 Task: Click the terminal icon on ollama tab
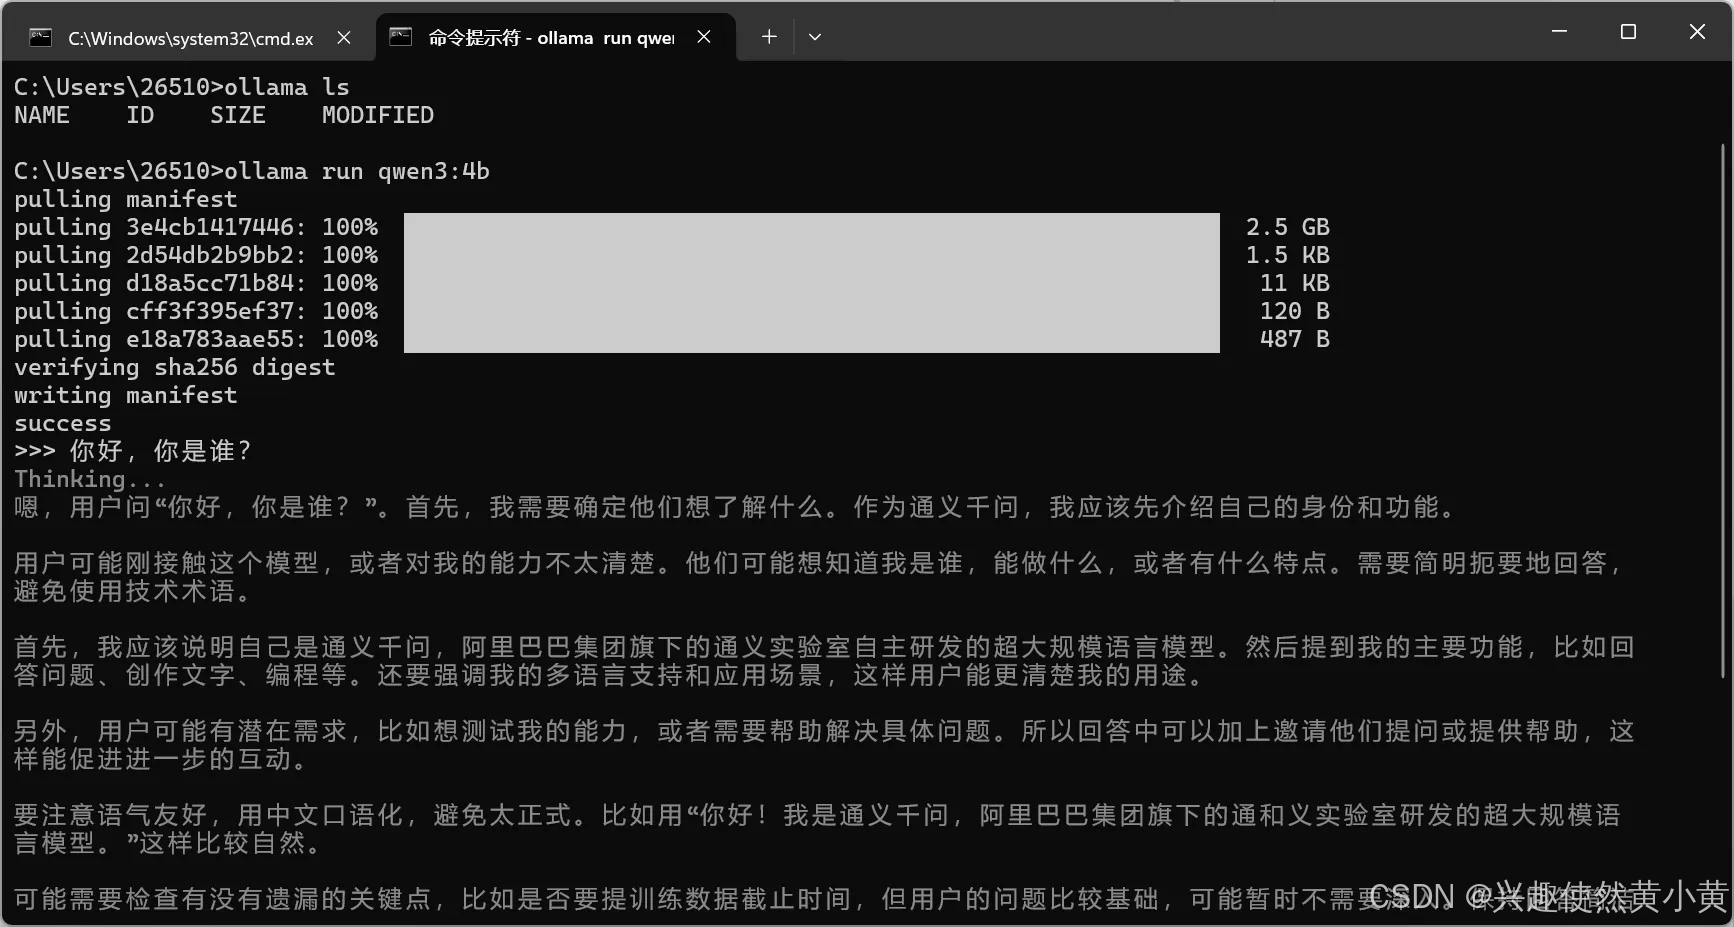(401, 37)
